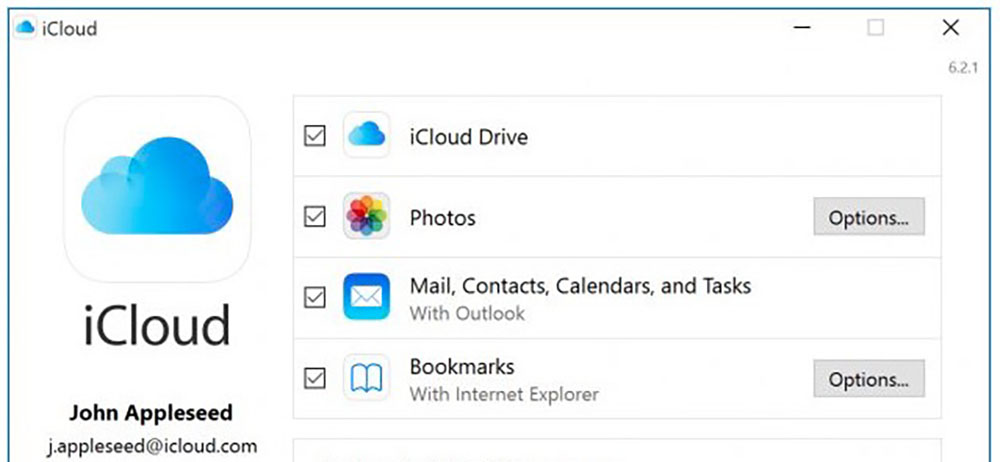Click the Photos flower icon
The height and width of the screenshot is (462, 1000).
(367, 216)
